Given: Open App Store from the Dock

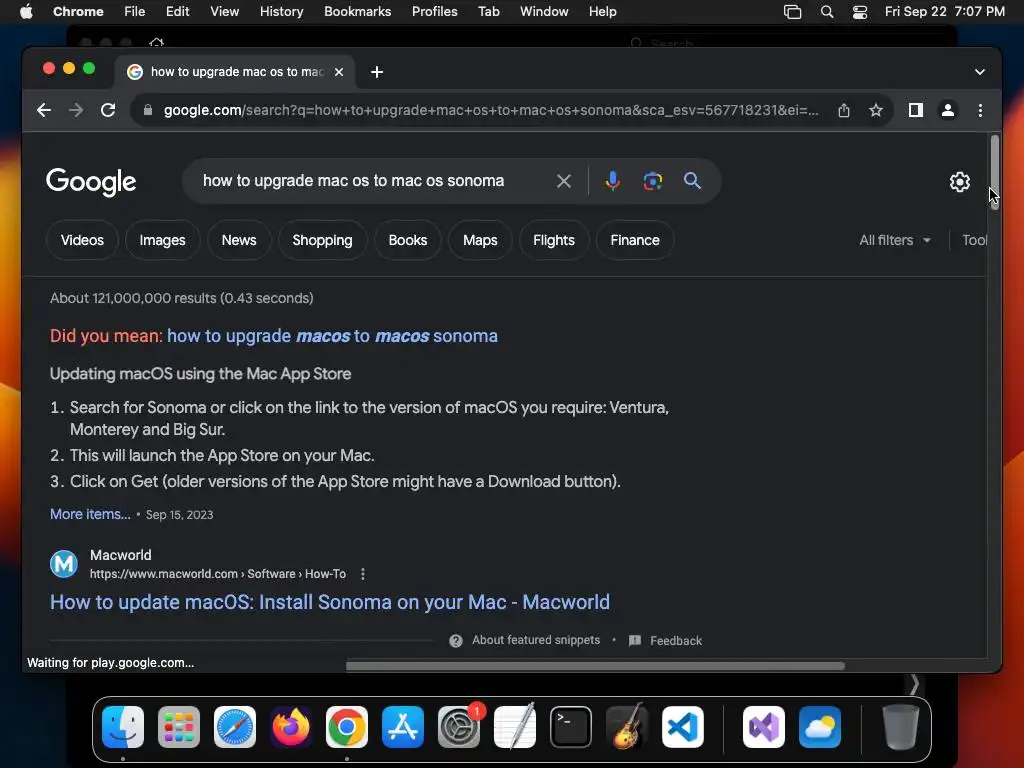Looking at the screenshot, I should (403, 727).
